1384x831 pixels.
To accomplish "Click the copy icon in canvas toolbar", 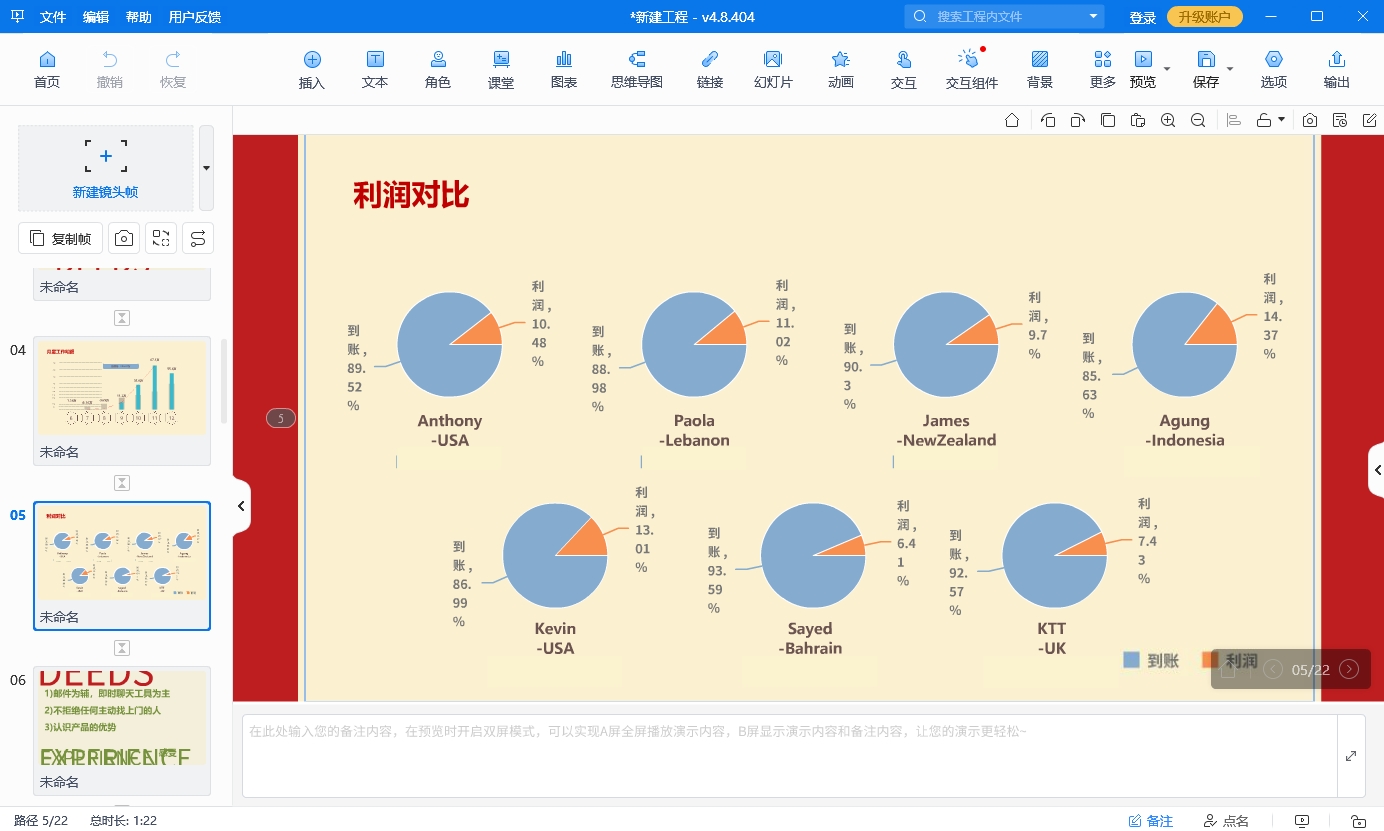I will 1108,120.
